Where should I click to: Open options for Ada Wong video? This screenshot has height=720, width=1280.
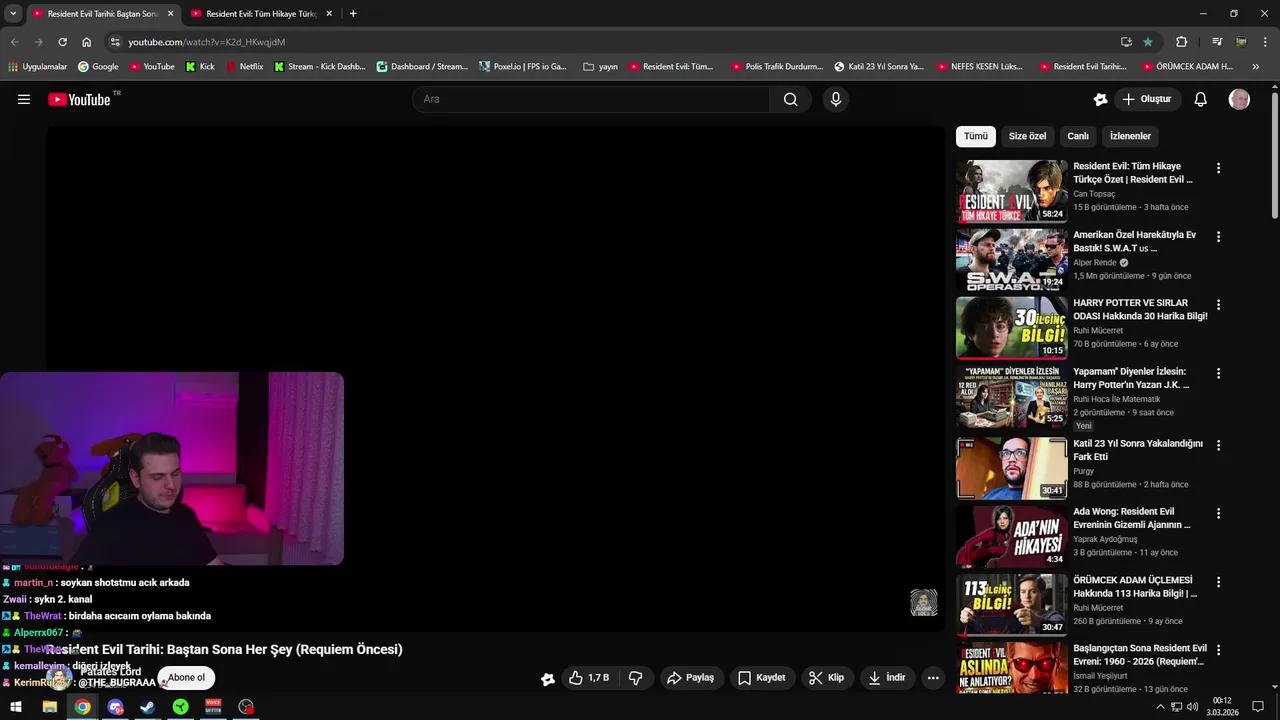point(1218,513)
